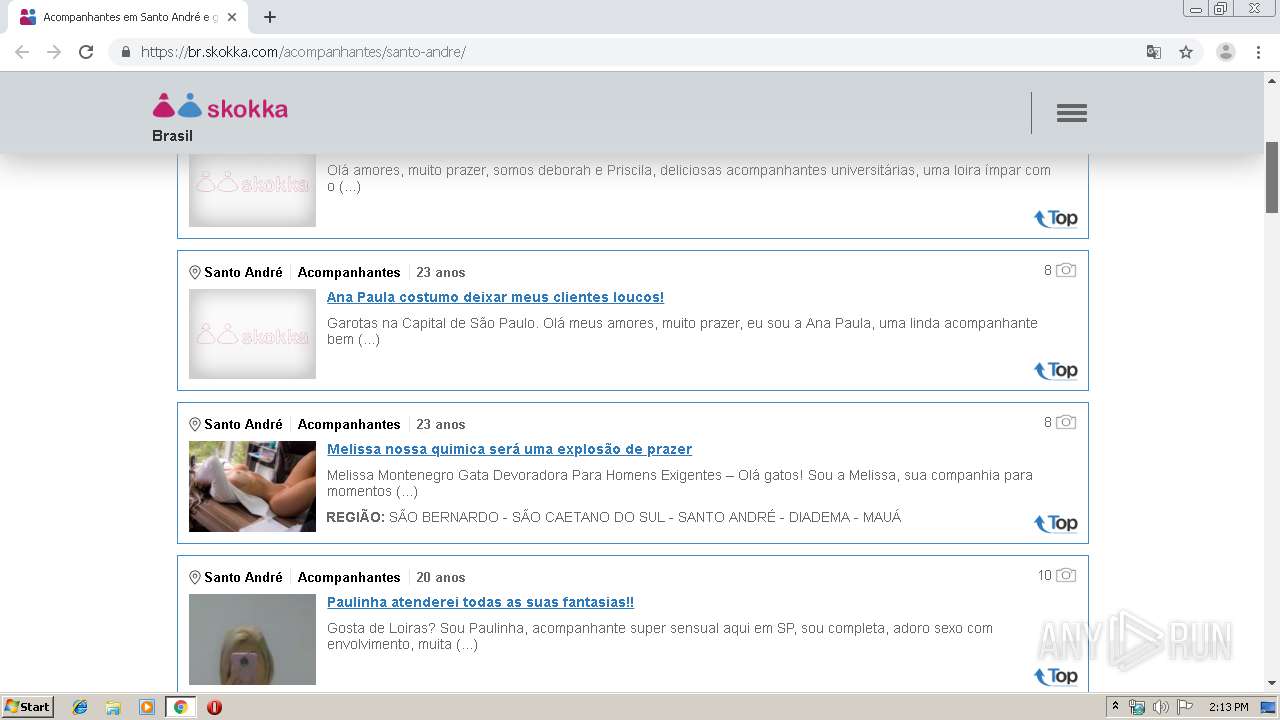View site security lock info
The image size is (1280, 720).
pyautogui.click(x=125, y=52)
